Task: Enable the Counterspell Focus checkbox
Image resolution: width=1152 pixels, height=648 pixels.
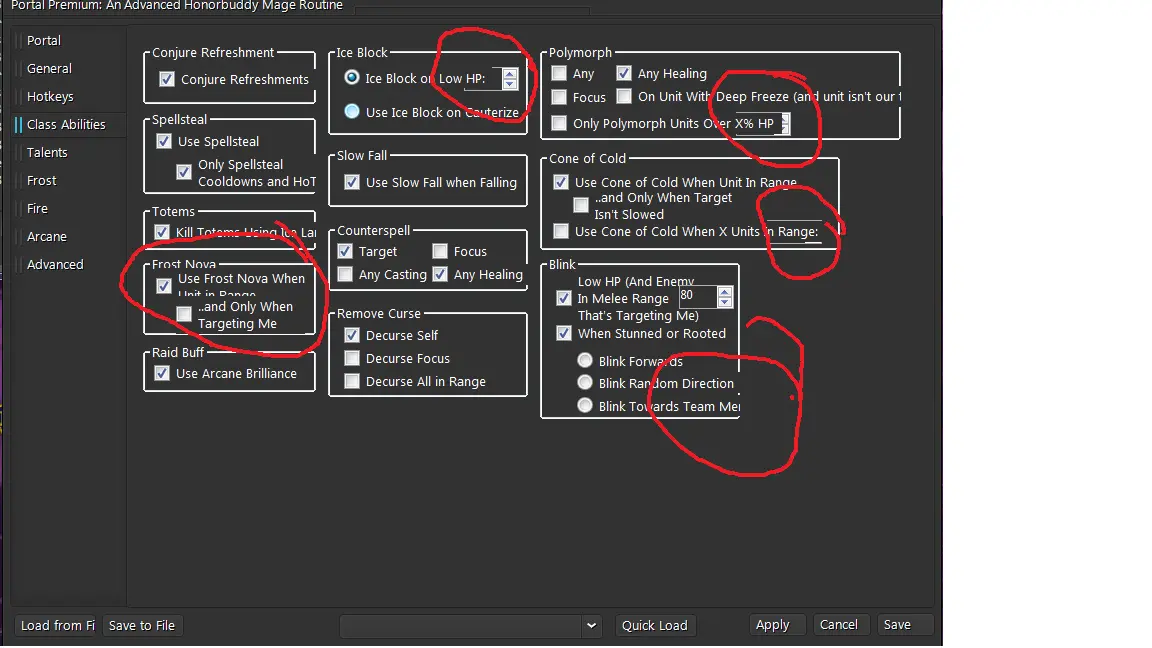Action: 440,251
